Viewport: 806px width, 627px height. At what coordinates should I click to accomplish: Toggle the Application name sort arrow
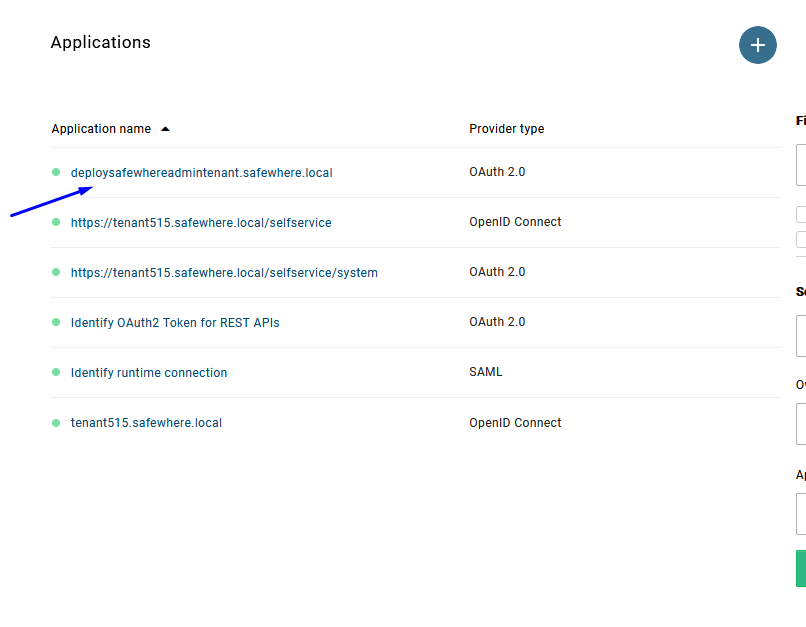click(x=165, y=129)
